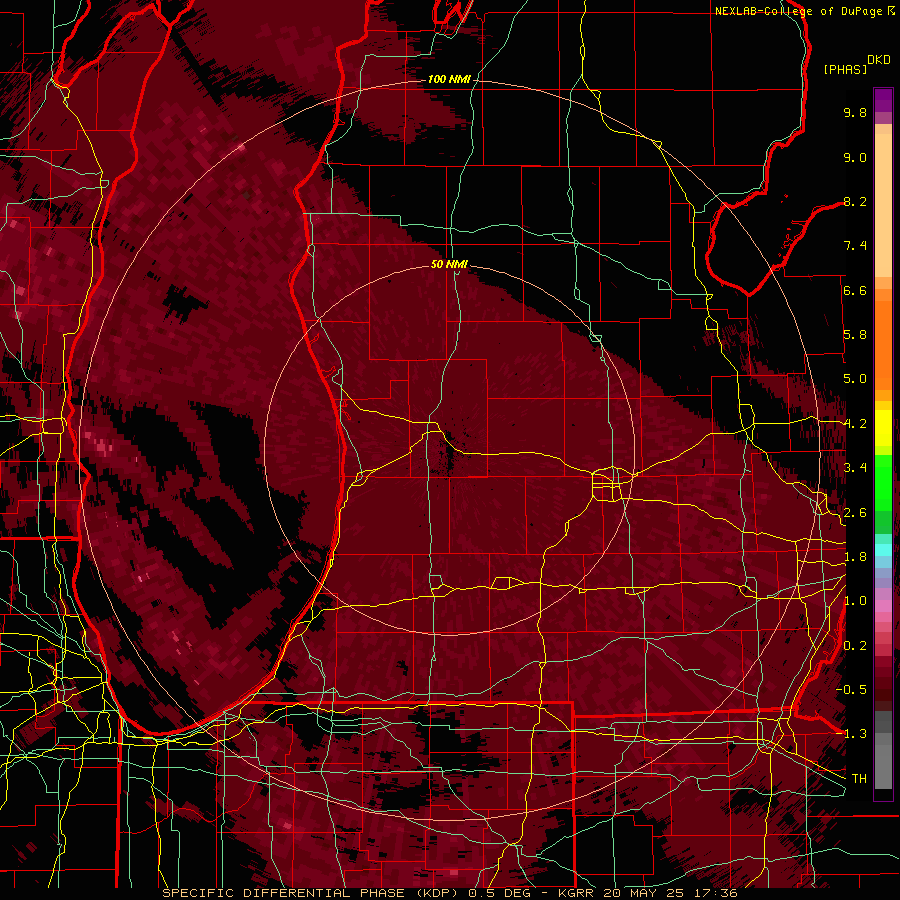Screen dimensions: 900x900
Task: Click the KGRR station identifier
Action: pyautogui.click(x=576, y=893)
